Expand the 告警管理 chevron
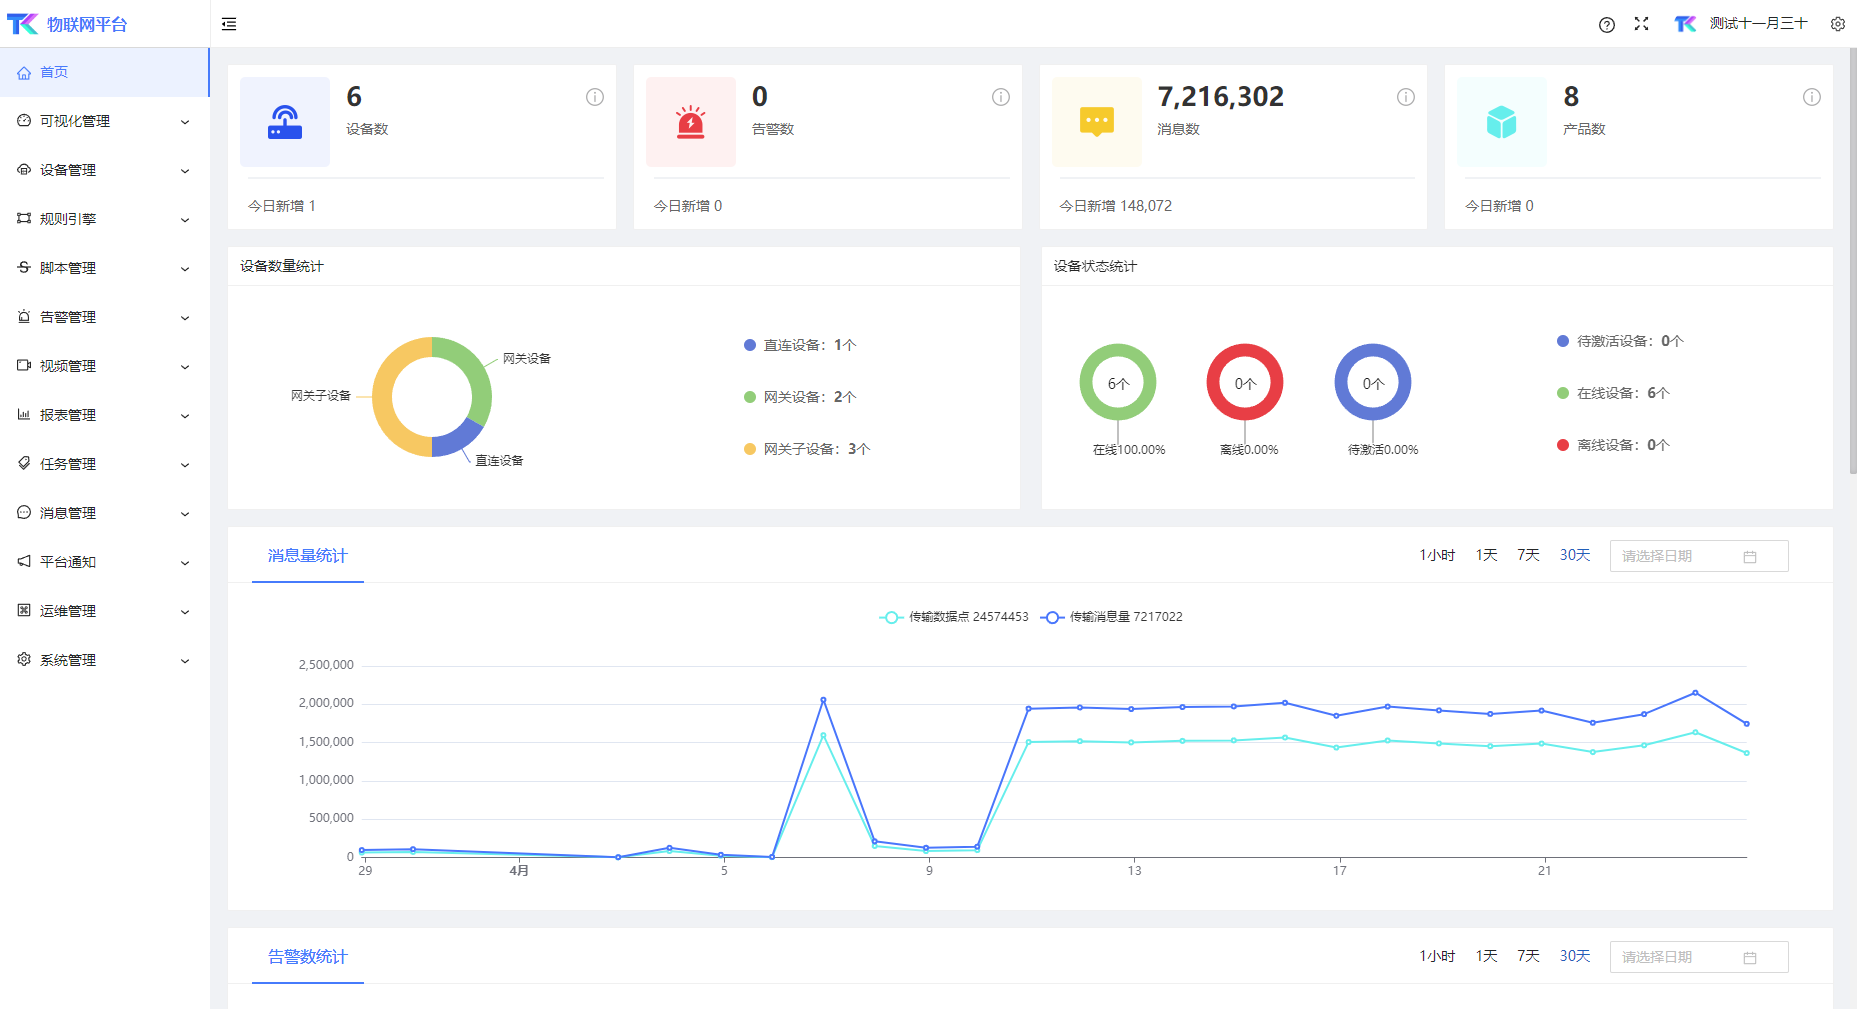Image resolution: width=1857 pixels, height=1009 pixels. coord(185,318)
